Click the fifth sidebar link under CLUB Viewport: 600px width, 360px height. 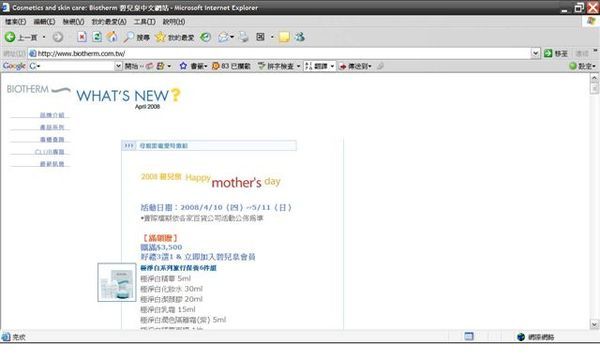coord(52,164)
